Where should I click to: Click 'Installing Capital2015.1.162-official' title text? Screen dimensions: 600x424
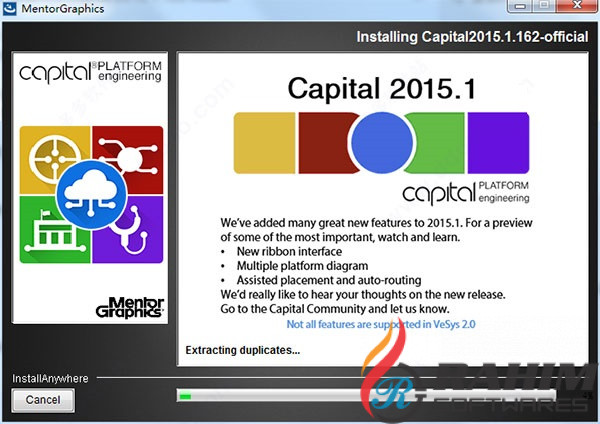[472, 37]
